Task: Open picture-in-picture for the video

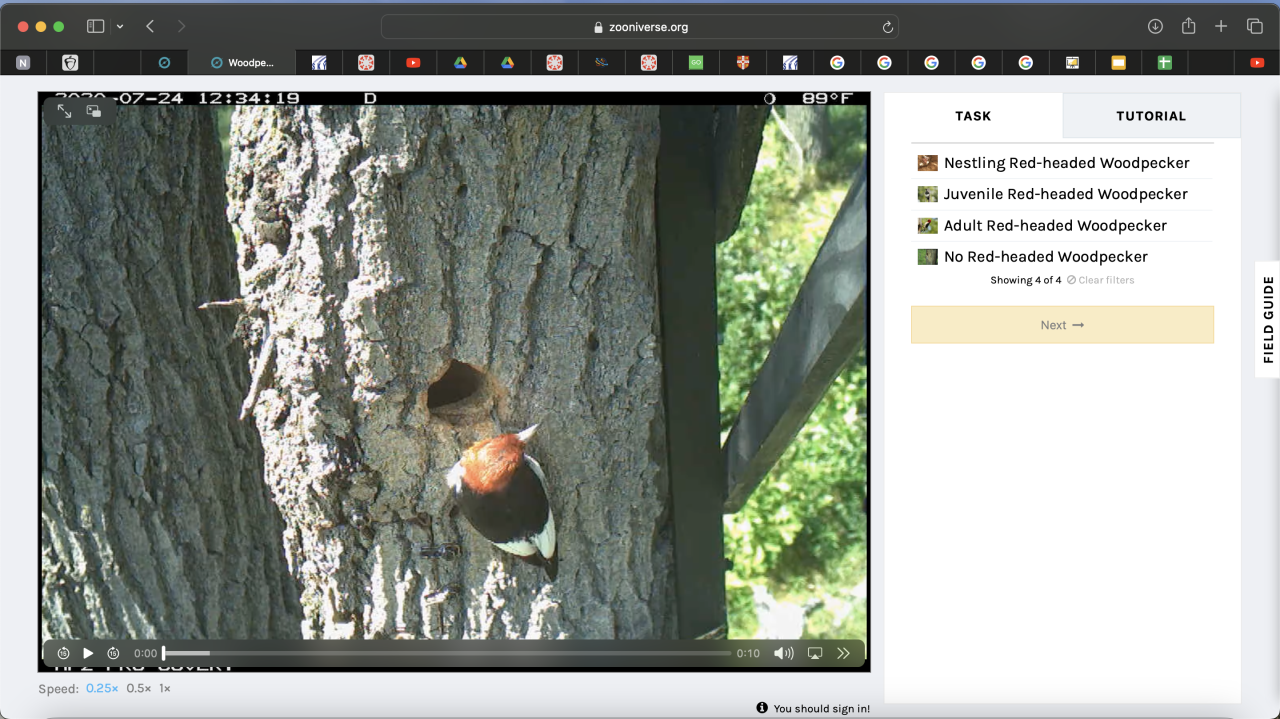Action: click(93, 111)
